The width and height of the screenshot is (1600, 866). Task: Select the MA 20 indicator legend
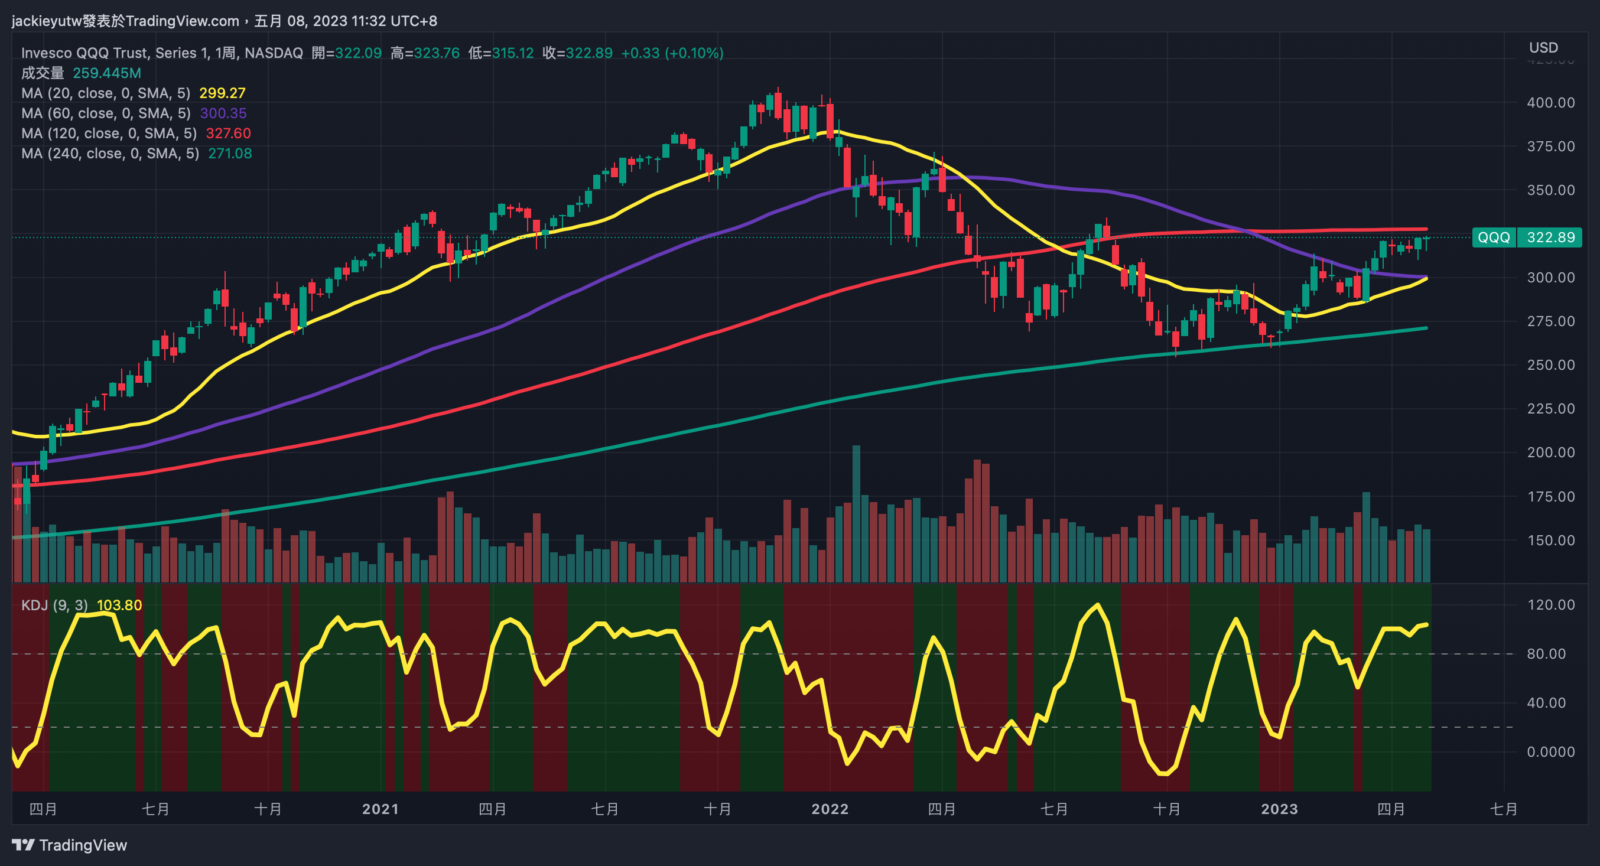[x=105, y=93]
